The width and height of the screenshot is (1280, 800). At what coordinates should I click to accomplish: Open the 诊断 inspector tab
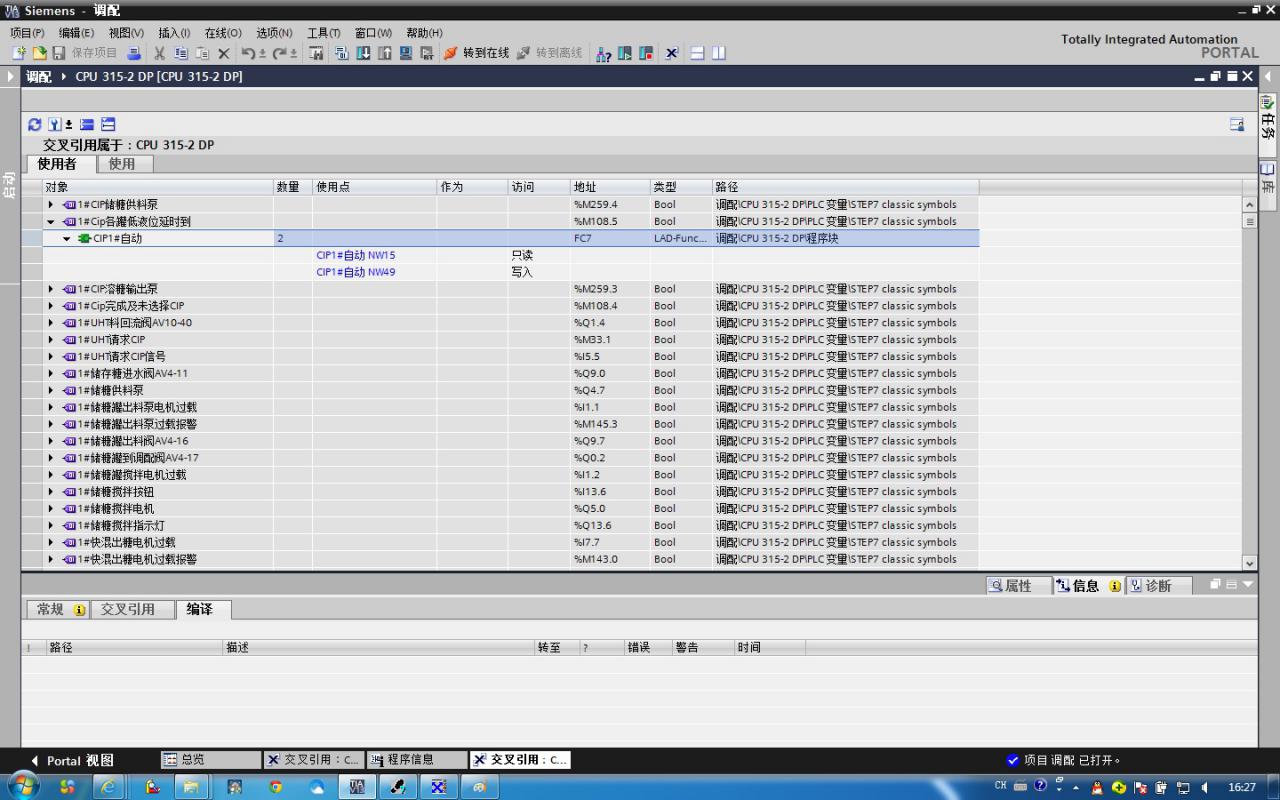1158,586
